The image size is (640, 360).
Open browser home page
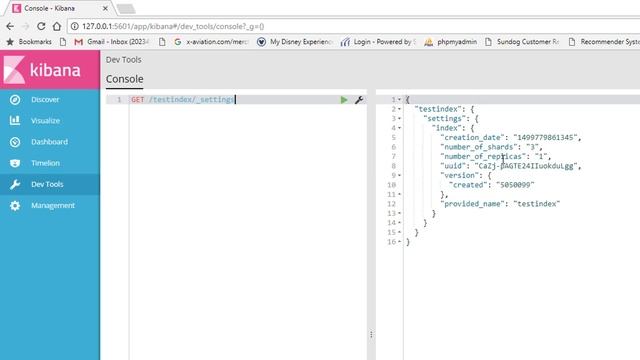57,27
